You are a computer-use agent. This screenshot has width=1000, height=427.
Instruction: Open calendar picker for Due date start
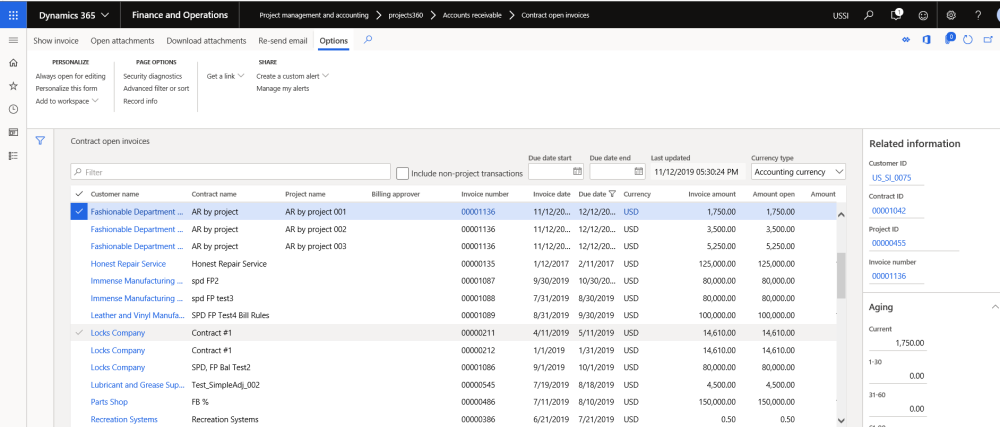(577, 172)
